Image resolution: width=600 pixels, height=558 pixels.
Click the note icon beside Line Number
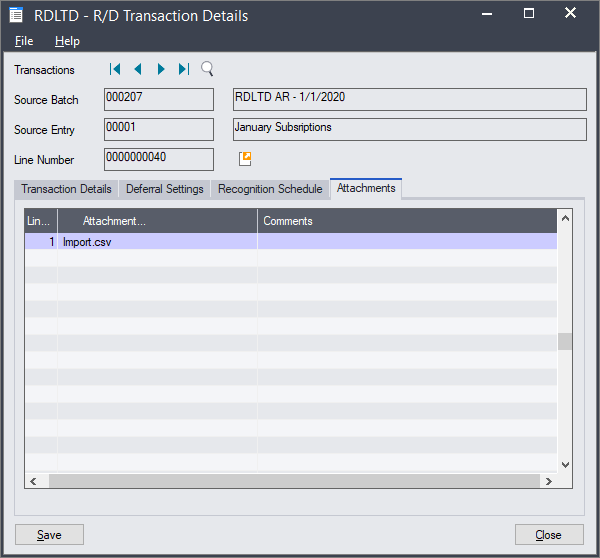coord(245,159)
